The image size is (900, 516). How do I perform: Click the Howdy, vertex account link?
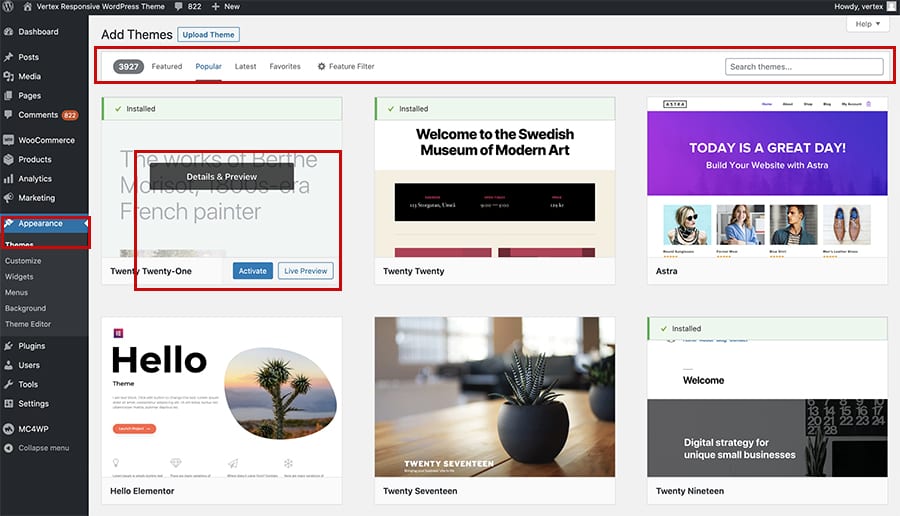(858, 7)
